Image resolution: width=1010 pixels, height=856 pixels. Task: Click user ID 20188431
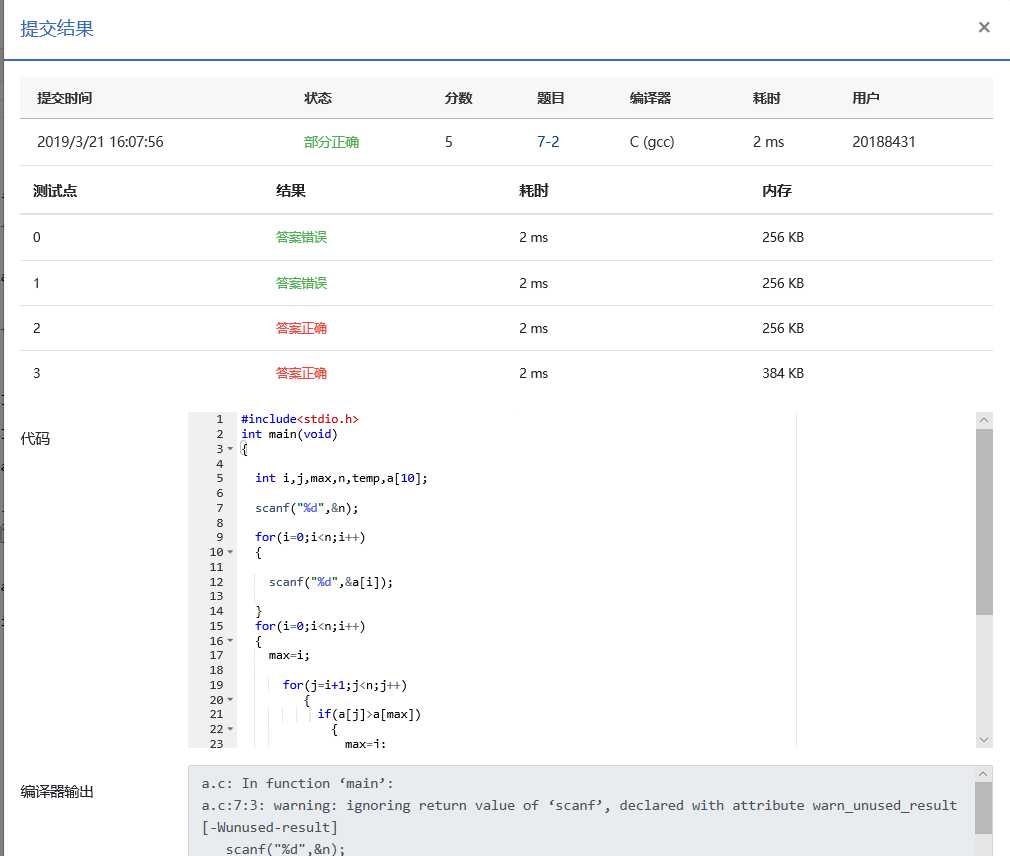point(883,142)
